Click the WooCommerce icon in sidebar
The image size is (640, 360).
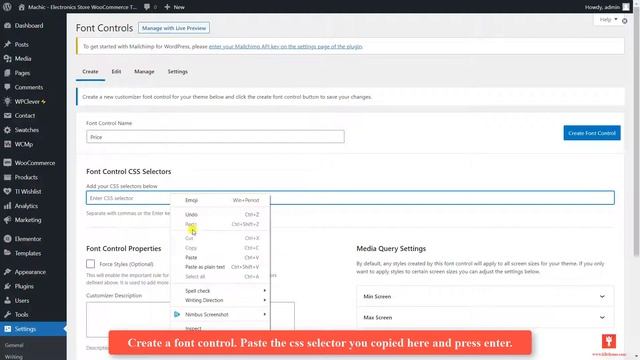7,162
